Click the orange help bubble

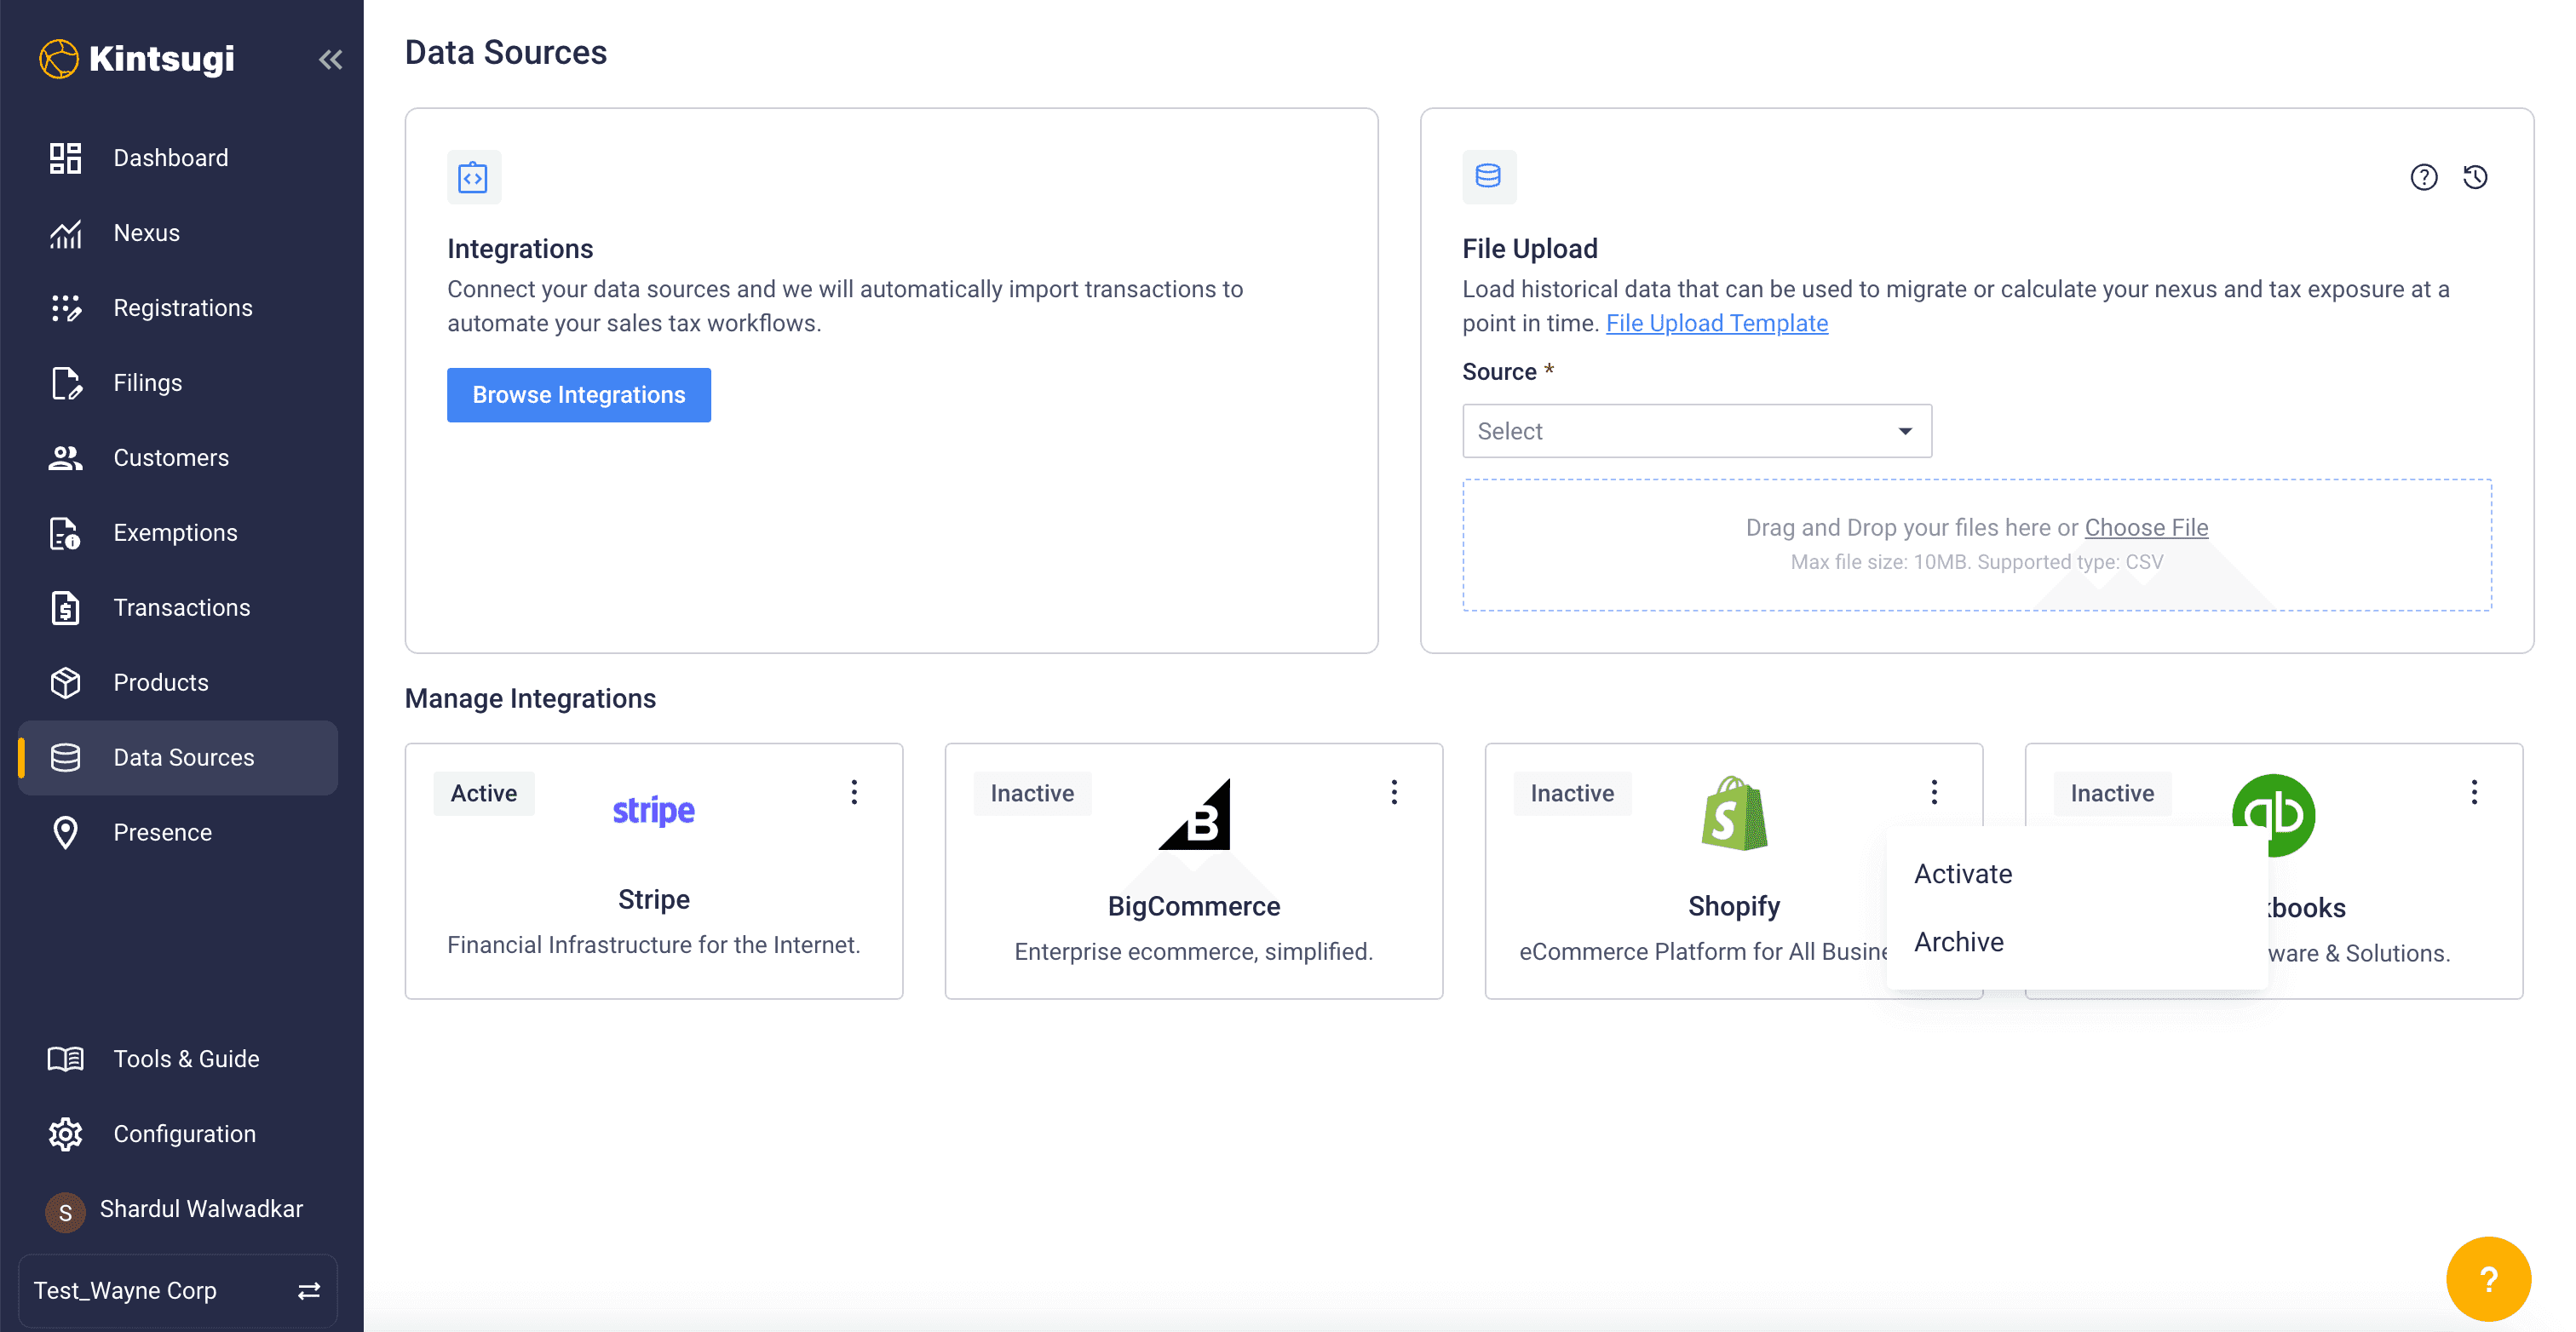[x=2487, y=1278]
